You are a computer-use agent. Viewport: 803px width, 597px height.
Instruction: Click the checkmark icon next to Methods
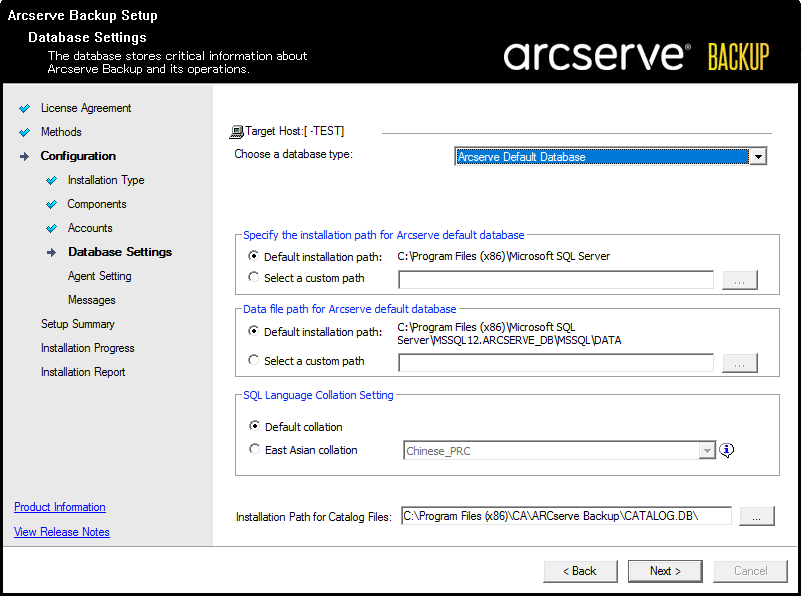[x=24, y=133]
